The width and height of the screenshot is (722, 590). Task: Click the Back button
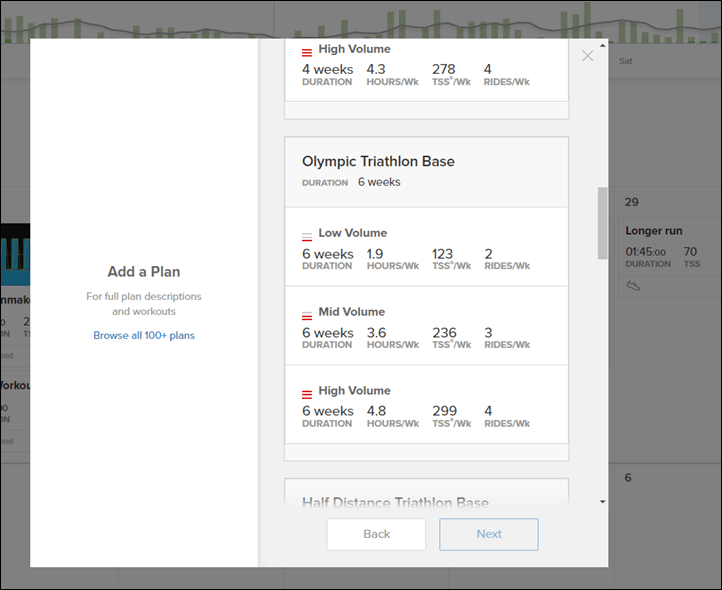[x=376, y=534]
